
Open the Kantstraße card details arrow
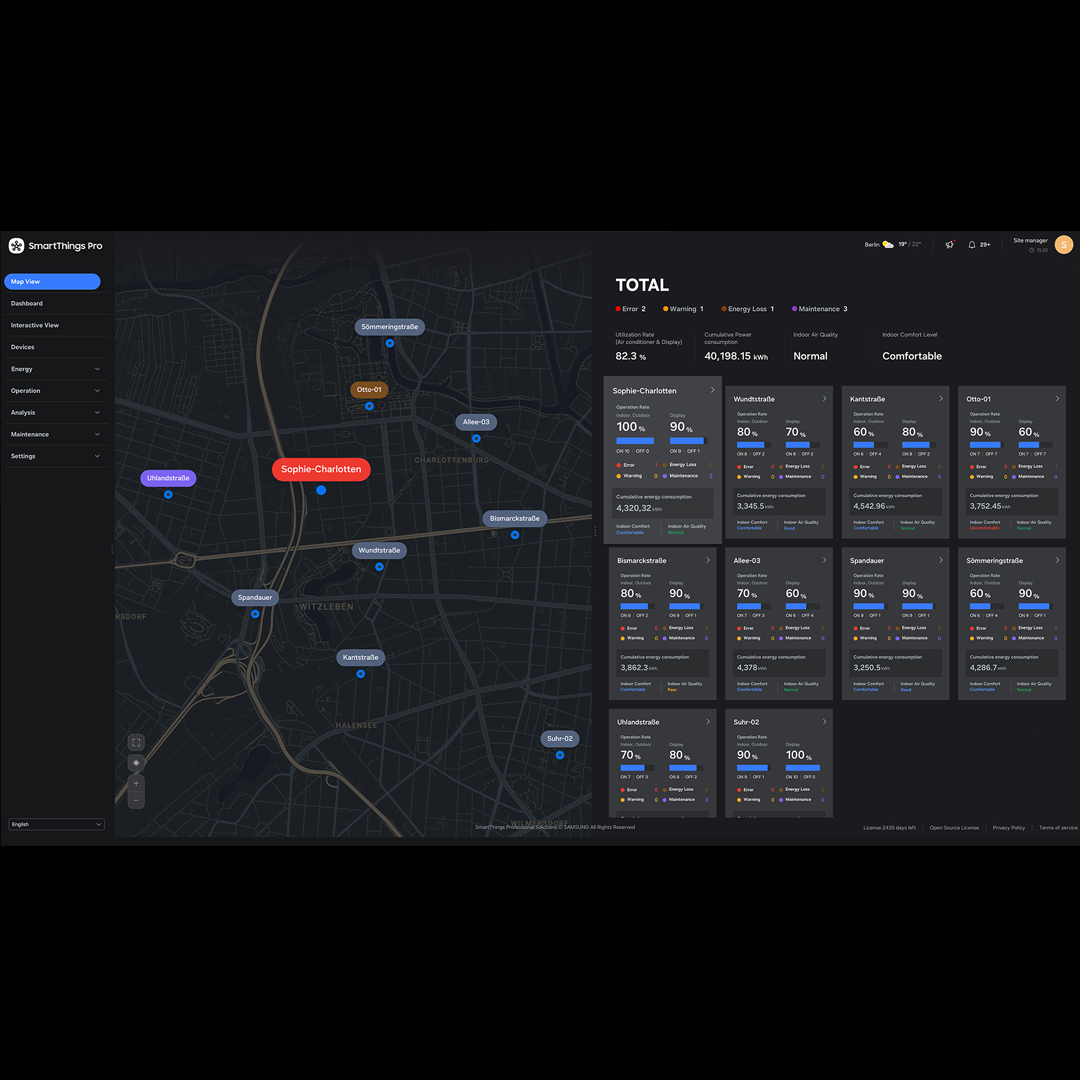tap(941, 399)
